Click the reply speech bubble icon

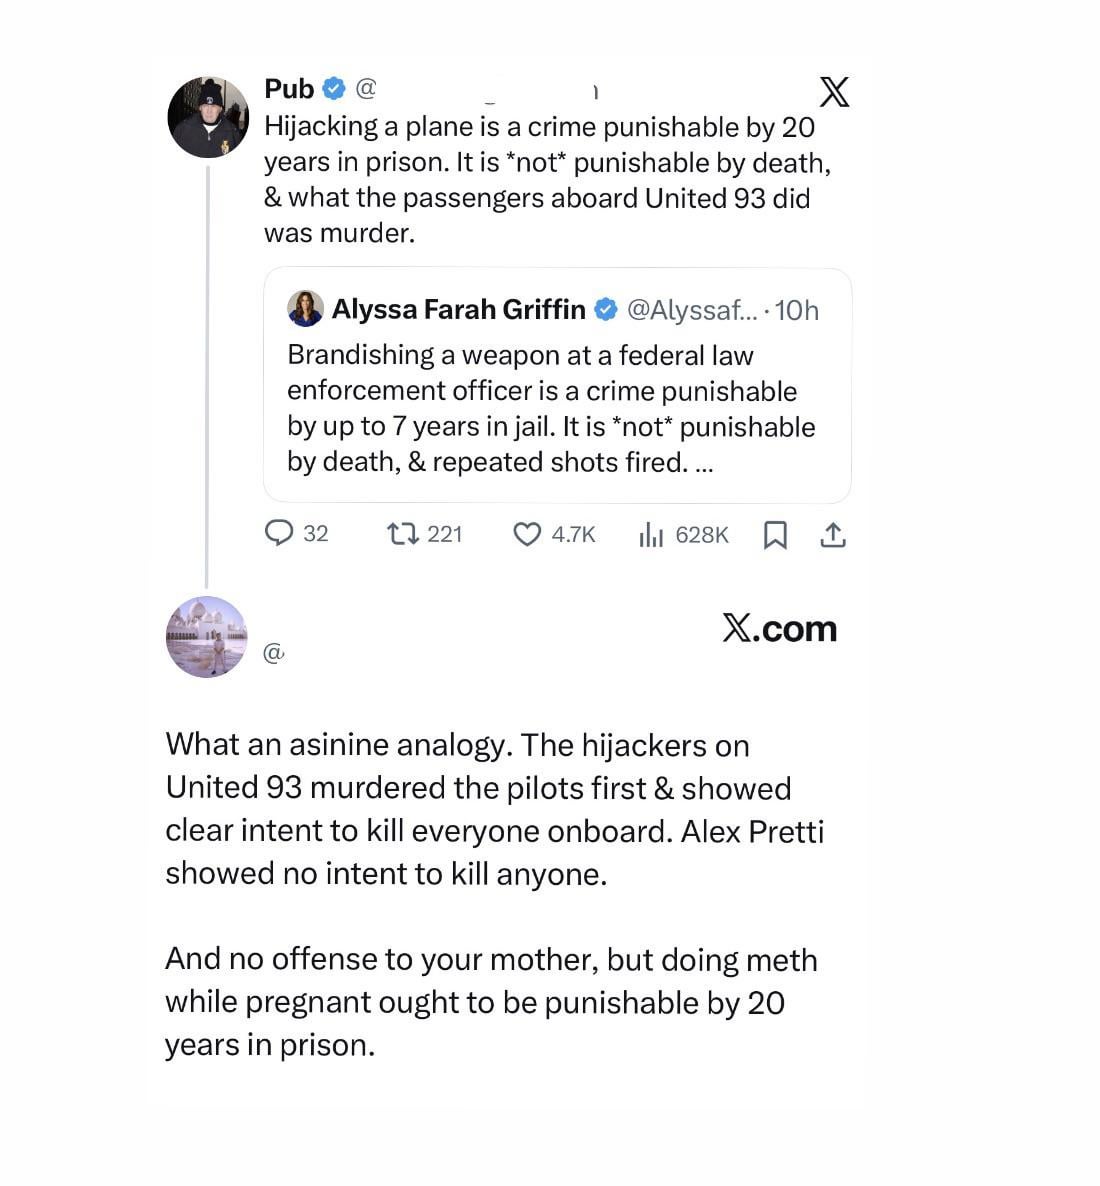(x=278, y=534)
